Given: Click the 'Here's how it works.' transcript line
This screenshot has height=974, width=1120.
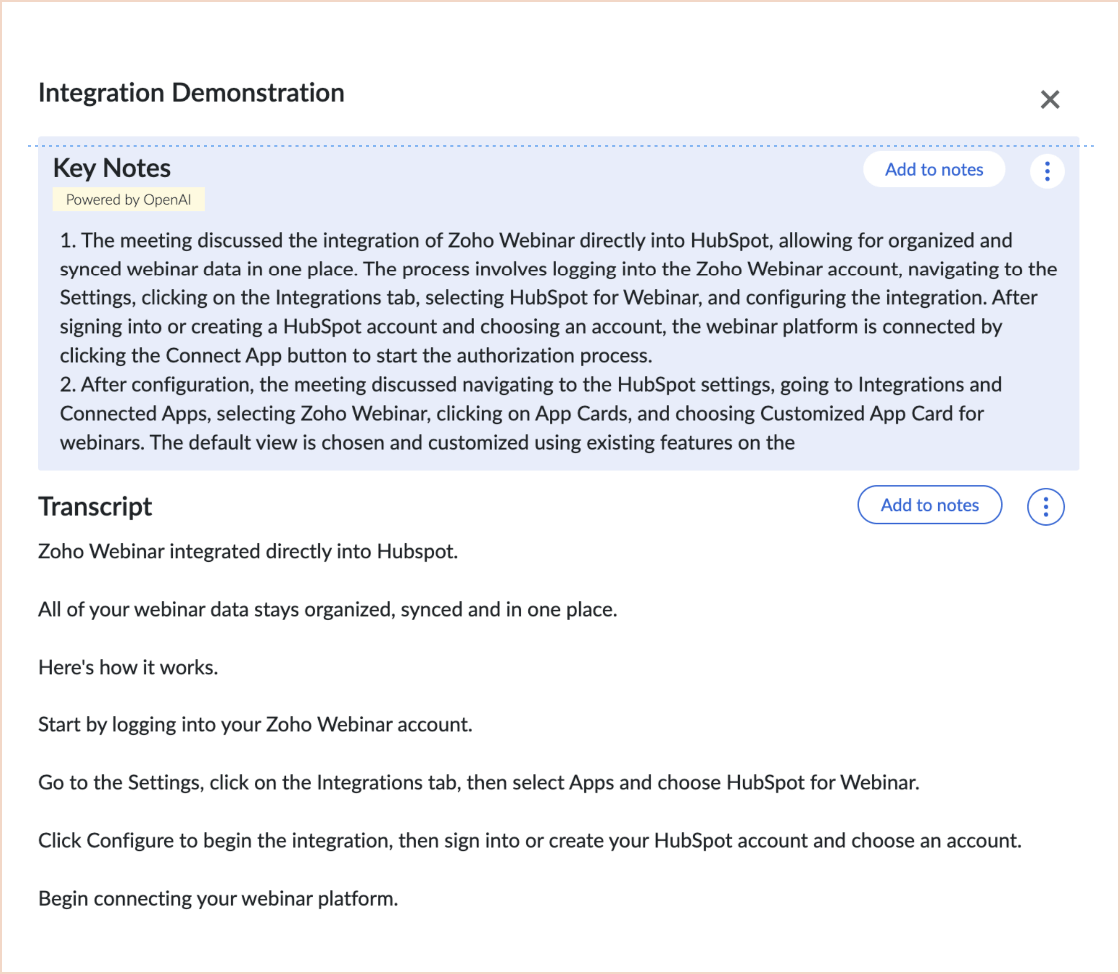Looking at the screenshot, I should pyautogui.click(x=128, y=666).
